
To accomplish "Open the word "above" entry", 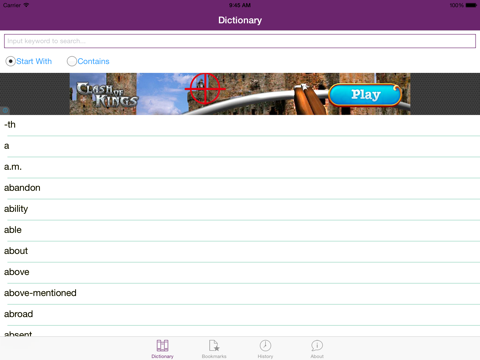I will (x=240, y=272).
